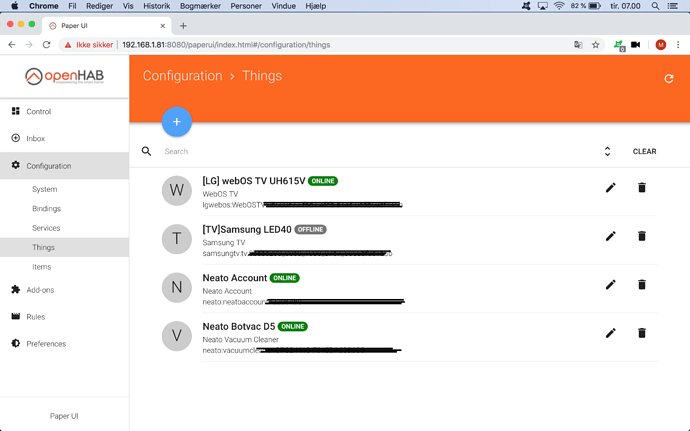Open the W avatar of webOS TV
Screen dimensions: 690x431
(176, 191)
